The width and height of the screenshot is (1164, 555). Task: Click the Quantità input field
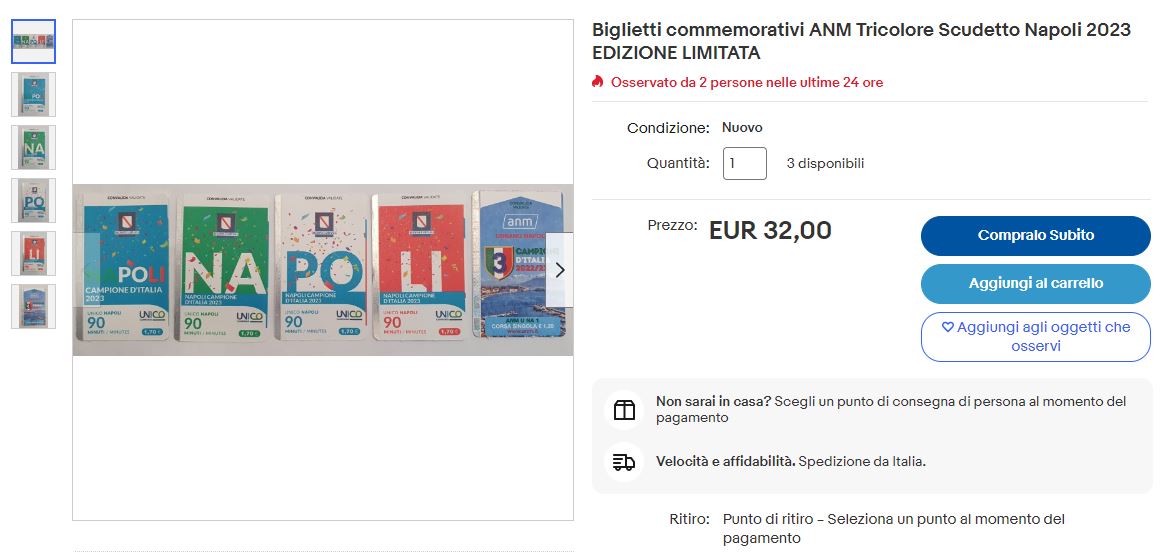(744, 163)
